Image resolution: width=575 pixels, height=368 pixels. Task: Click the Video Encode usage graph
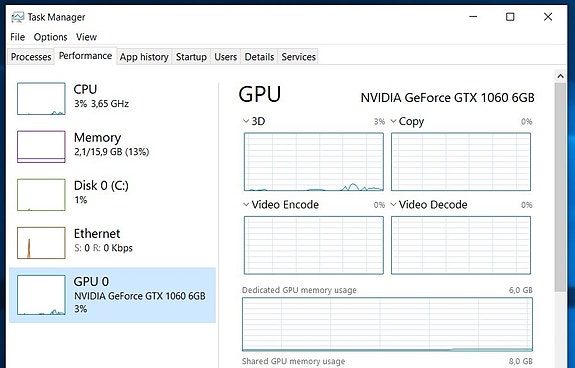tap(314, 245)
